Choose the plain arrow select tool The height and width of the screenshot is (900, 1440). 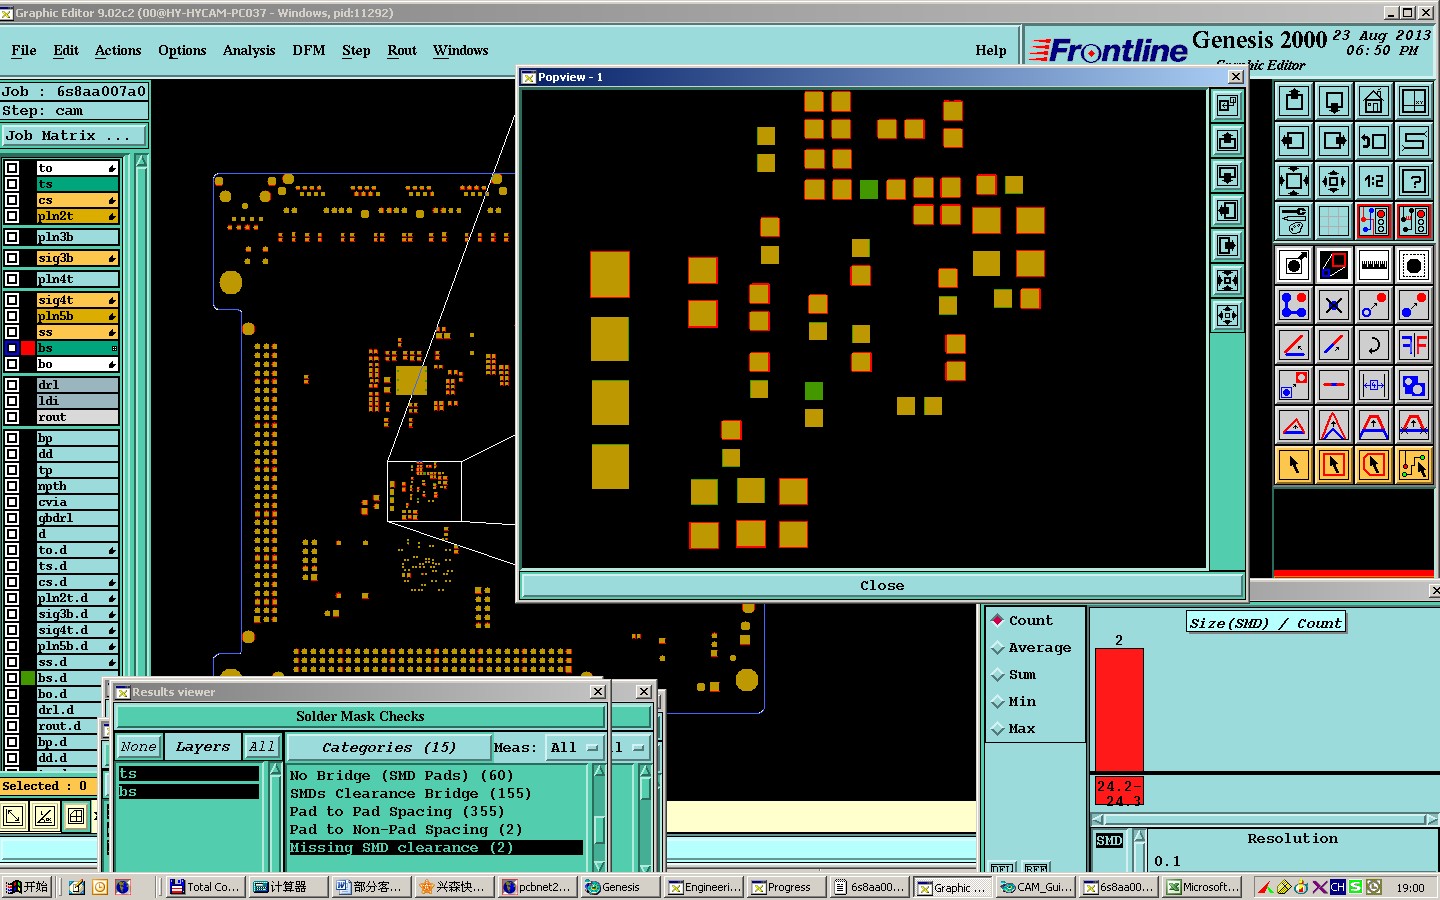[x=1294, y=465]
